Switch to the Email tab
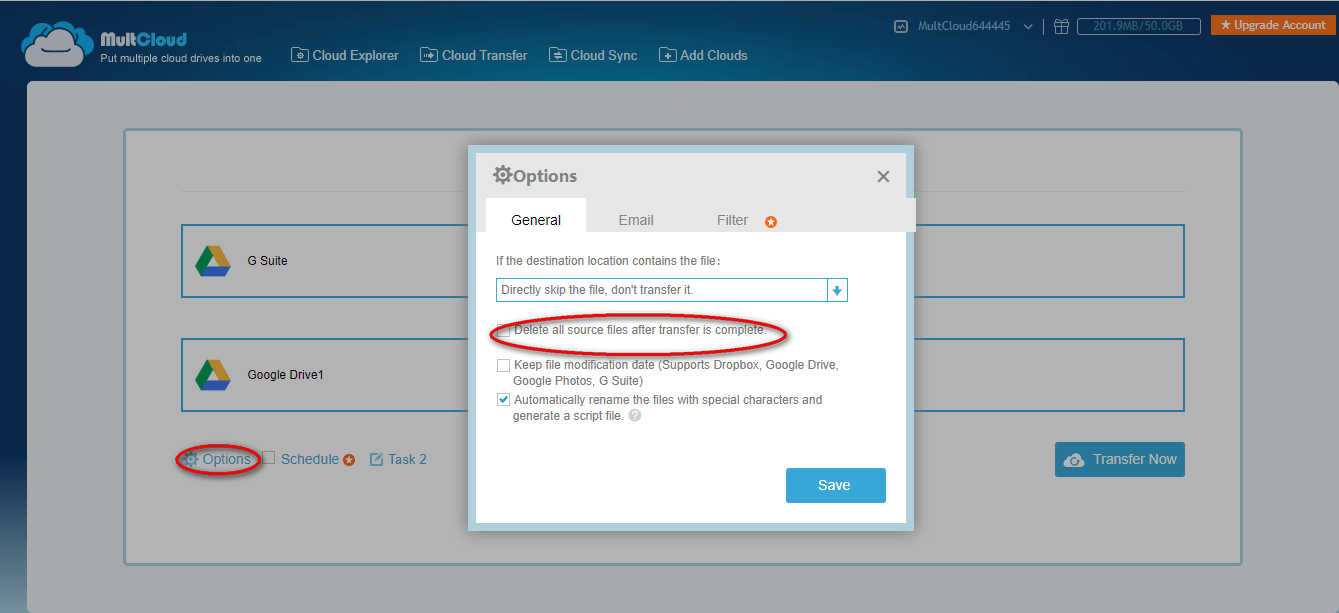Viewport: 1339px width, 613px height. click(x=636, y=220)
